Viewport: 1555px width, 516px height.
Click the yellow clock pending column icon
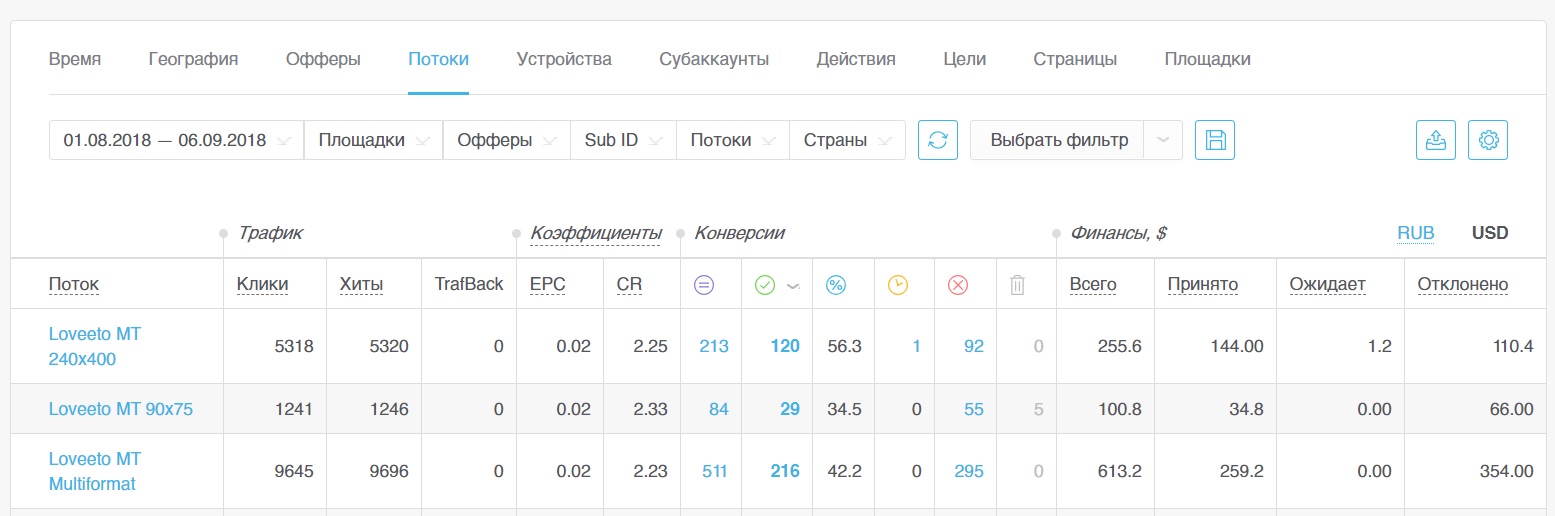coord(897,285)
